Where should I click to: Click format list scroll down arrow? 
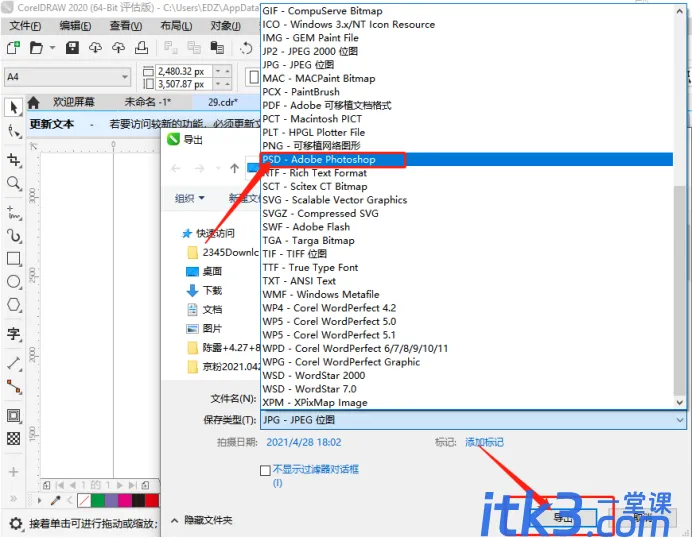[x=680, y=403]
